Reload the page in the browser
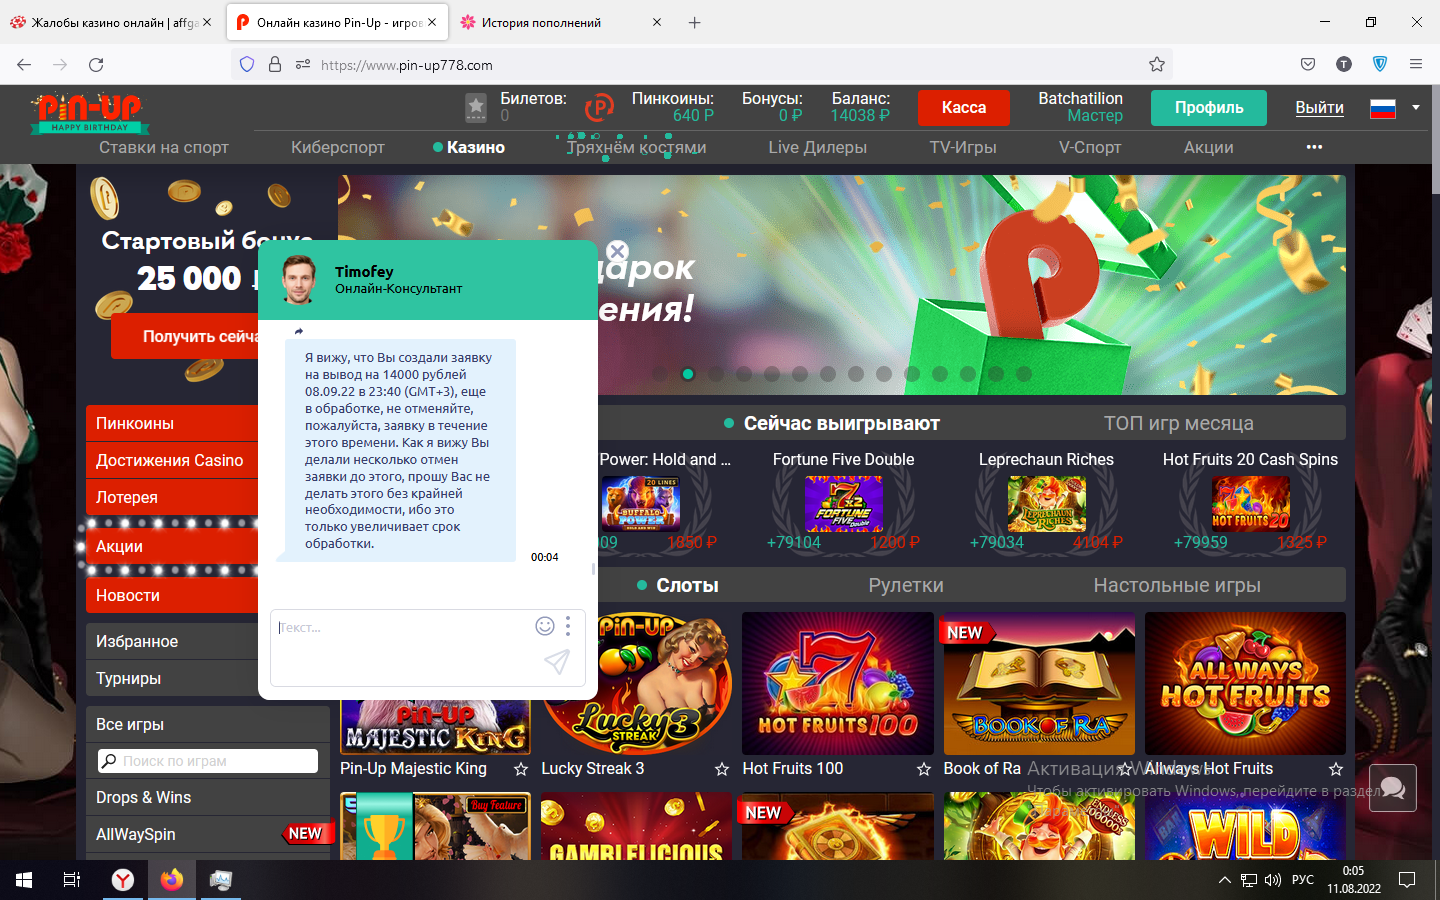1440x900 pixels. (x=96, y=64)
